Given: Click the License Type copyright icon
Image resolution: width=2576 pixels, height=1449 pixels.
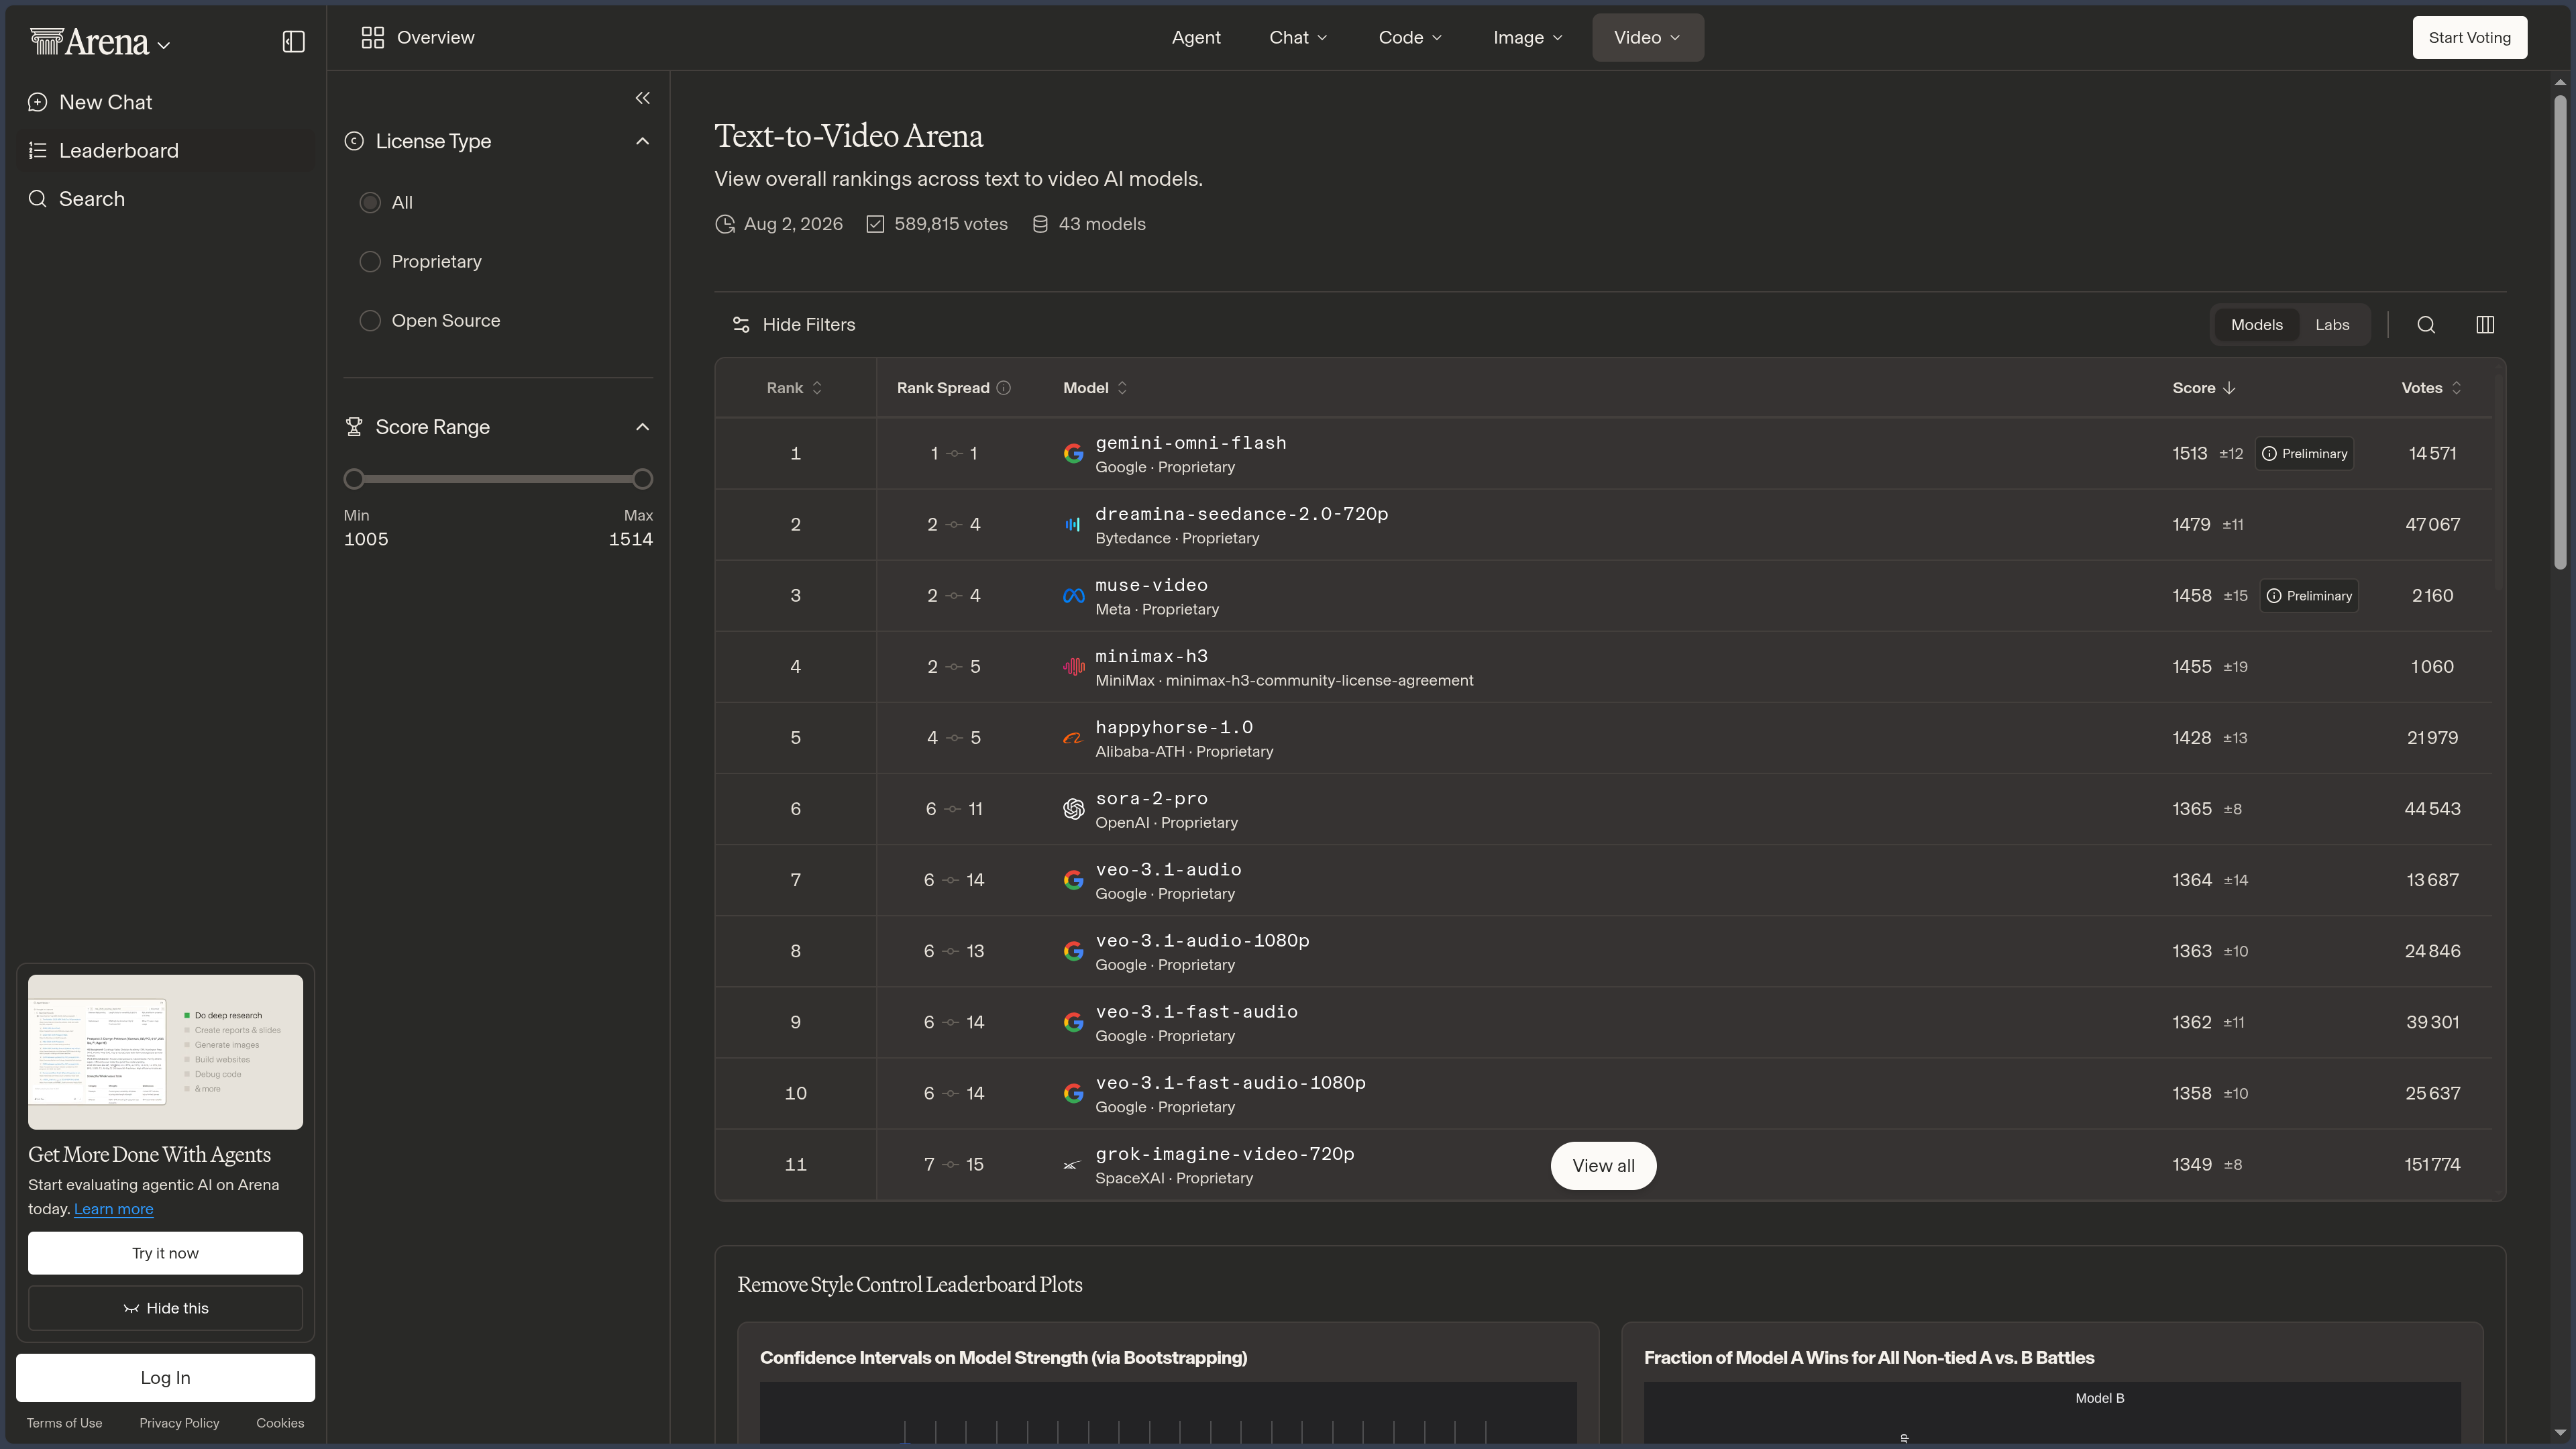Looking at the screenshot, I should [354, 141].
